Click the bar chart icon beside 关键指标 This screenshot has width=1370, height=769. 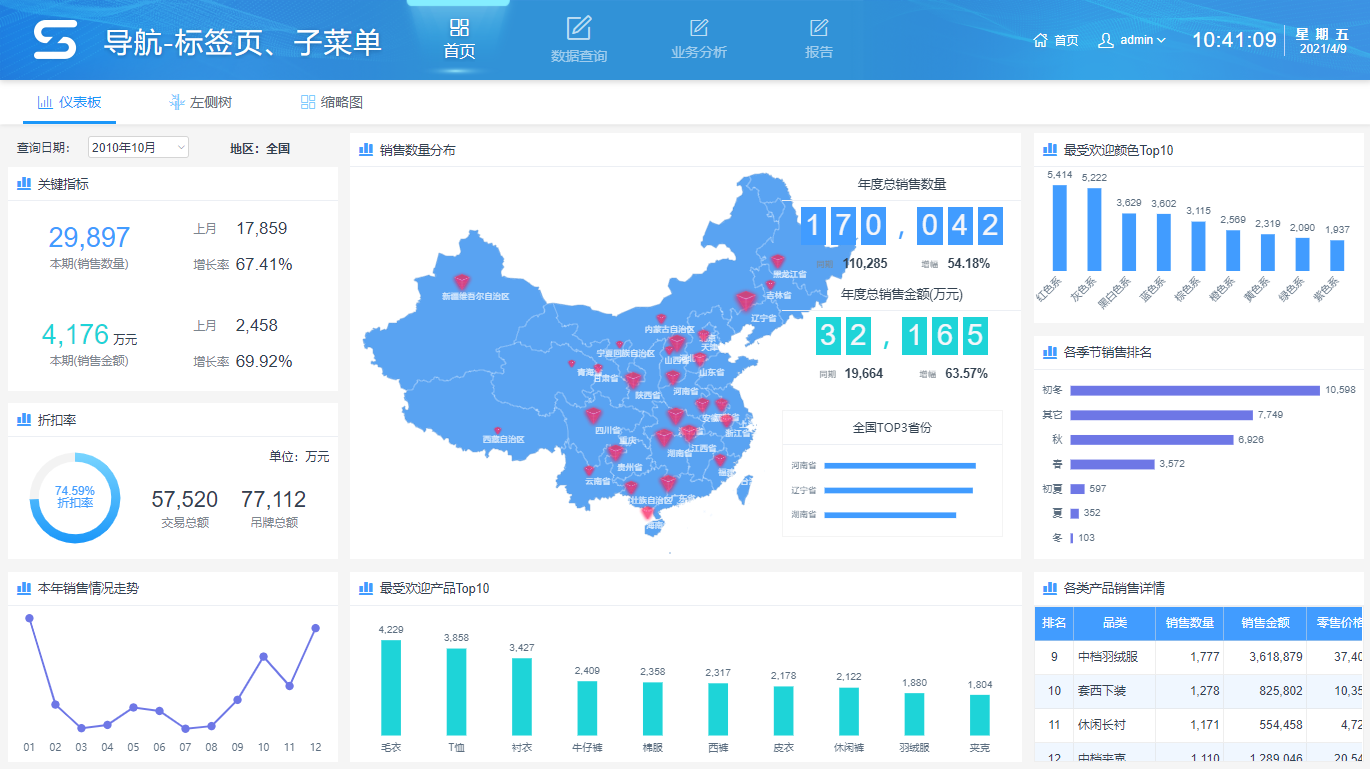pos(24,184)
